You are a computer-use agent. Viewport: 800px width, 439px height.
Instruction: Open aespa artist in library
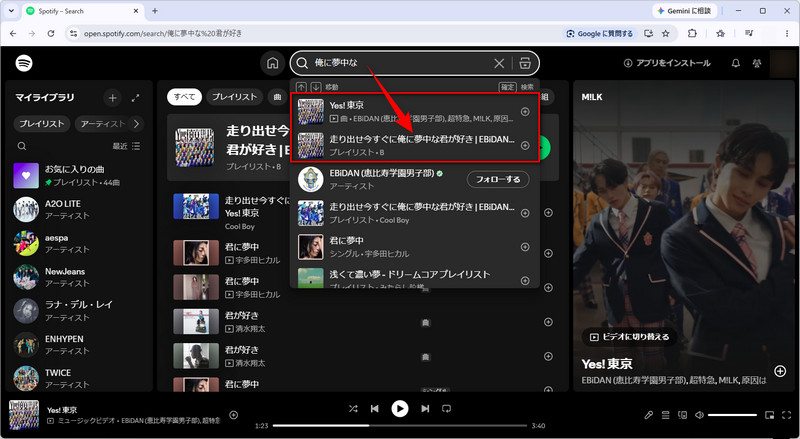click(79, 243)
